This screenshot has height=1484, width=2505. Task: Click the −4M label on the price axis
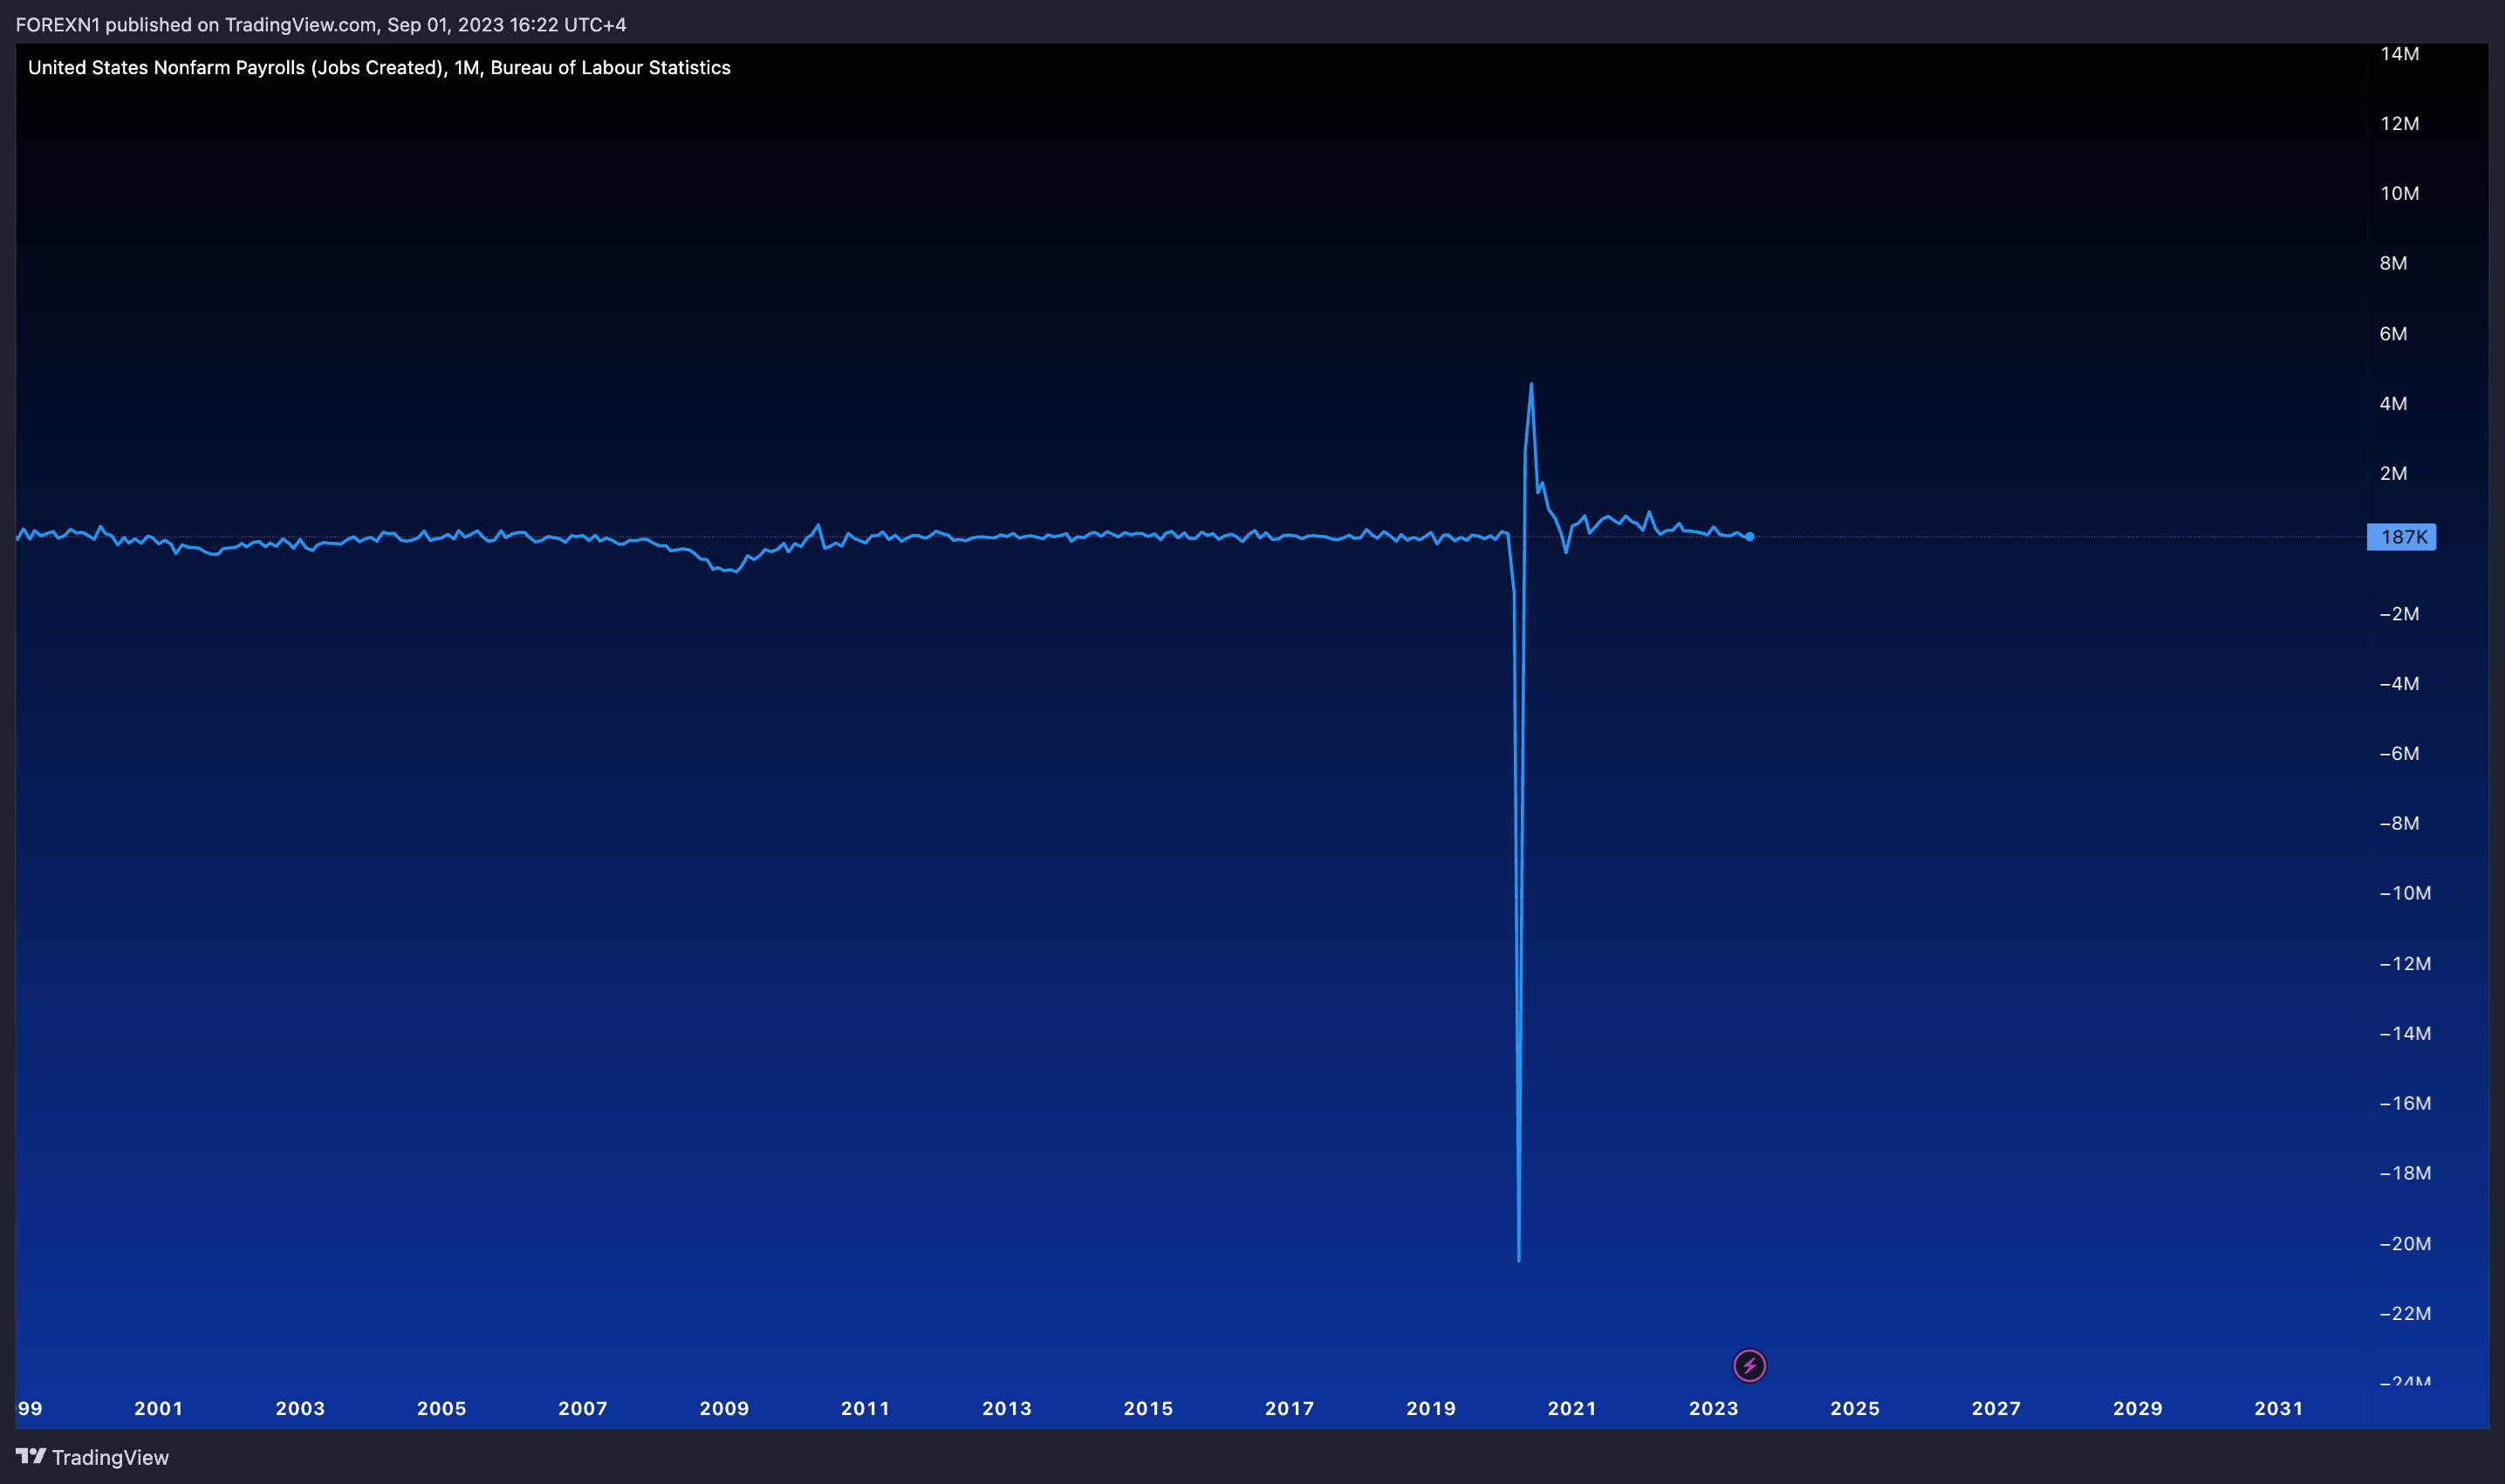point(2399,683)
